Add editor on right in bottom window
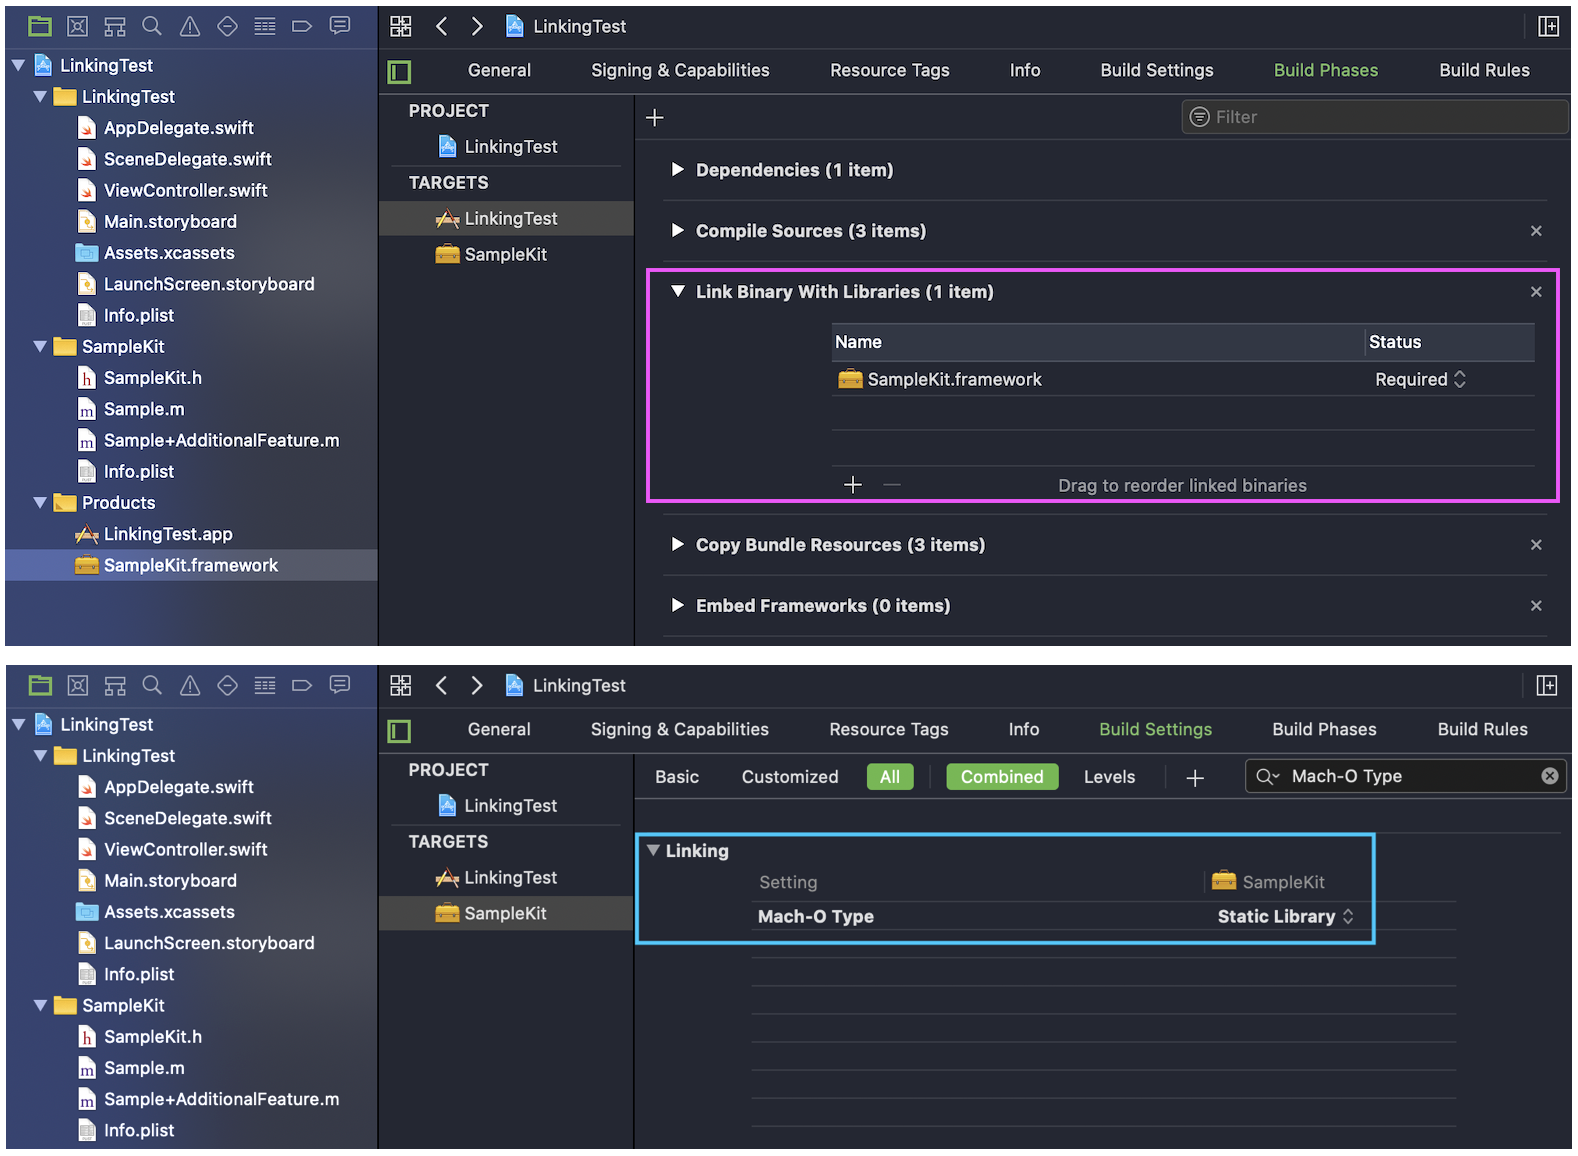 (x=1547, y=685)
